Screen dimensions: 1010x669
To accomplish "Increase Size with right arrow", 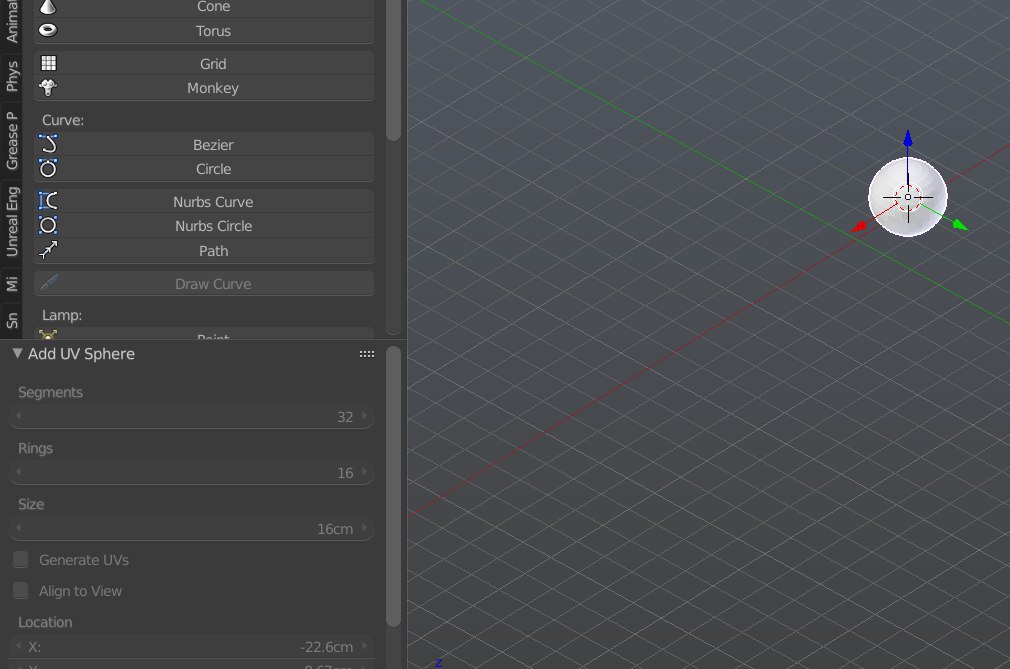I will (365, 529).
